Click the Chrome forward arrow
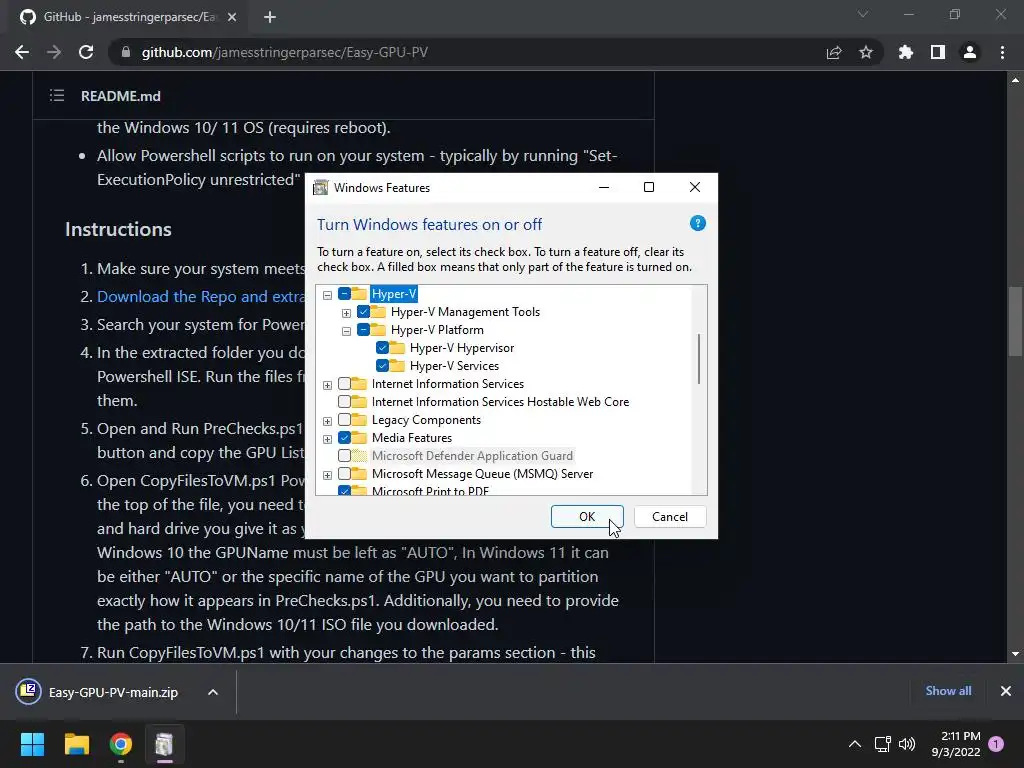 click(54, 52)
